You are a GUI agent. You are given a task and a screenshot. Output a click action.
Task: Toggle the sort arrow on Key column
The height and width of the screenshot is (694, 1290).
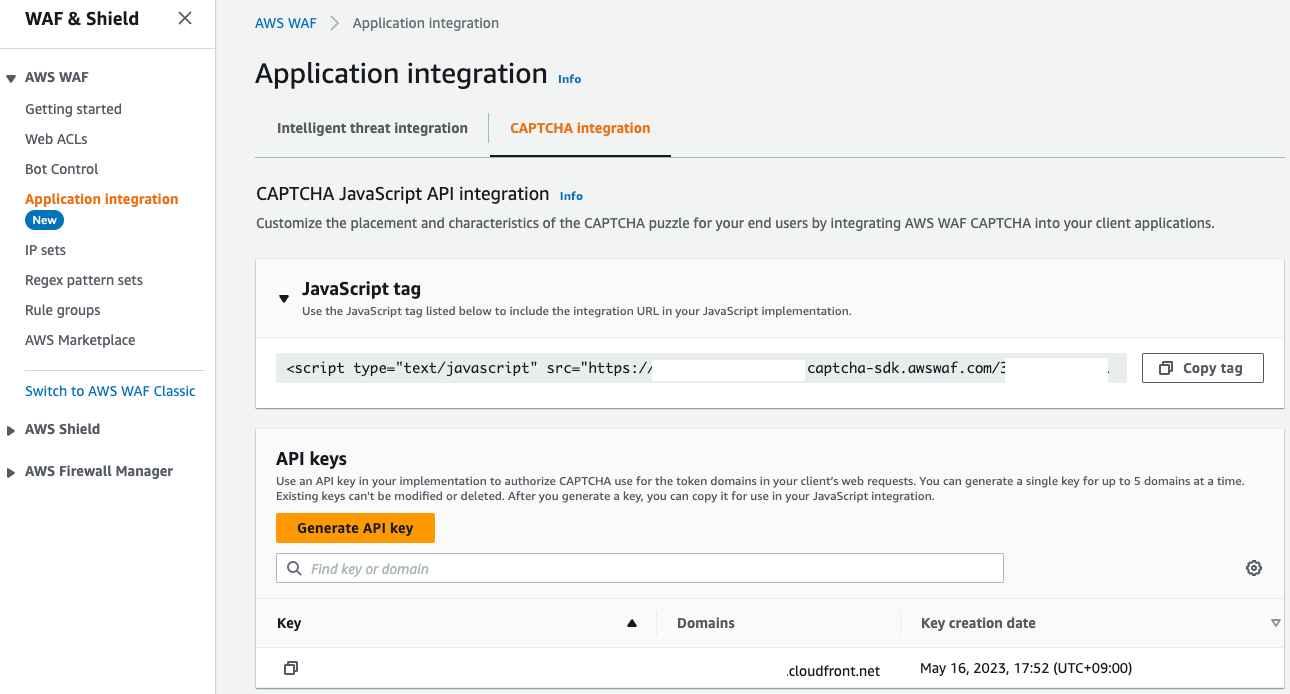coord(632,622)
